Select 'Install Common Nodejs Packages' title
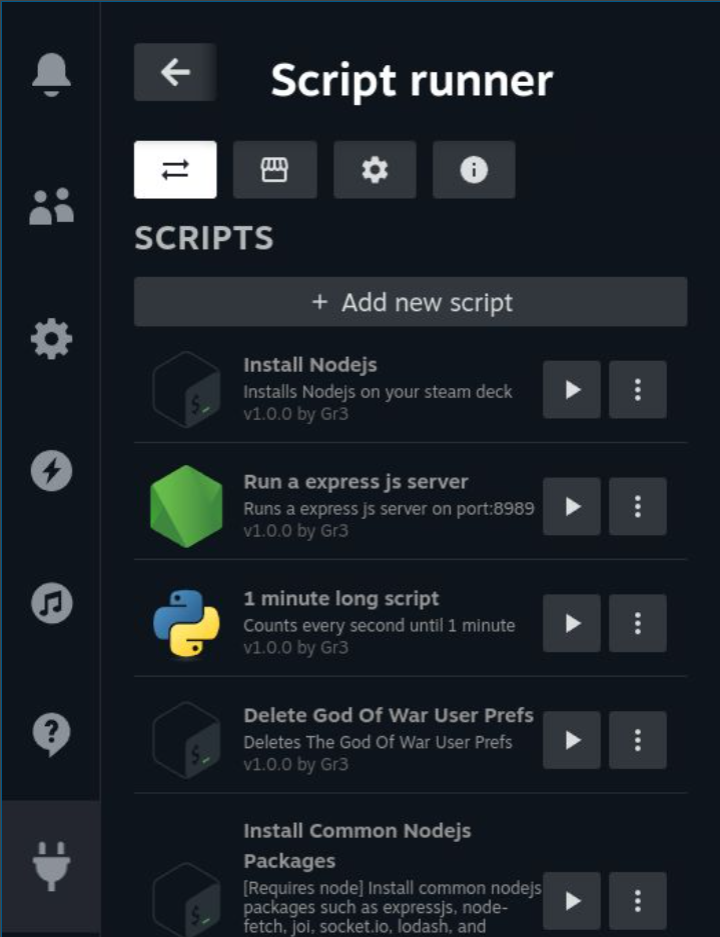Viewport: 720px width, 937px height. 357,846
